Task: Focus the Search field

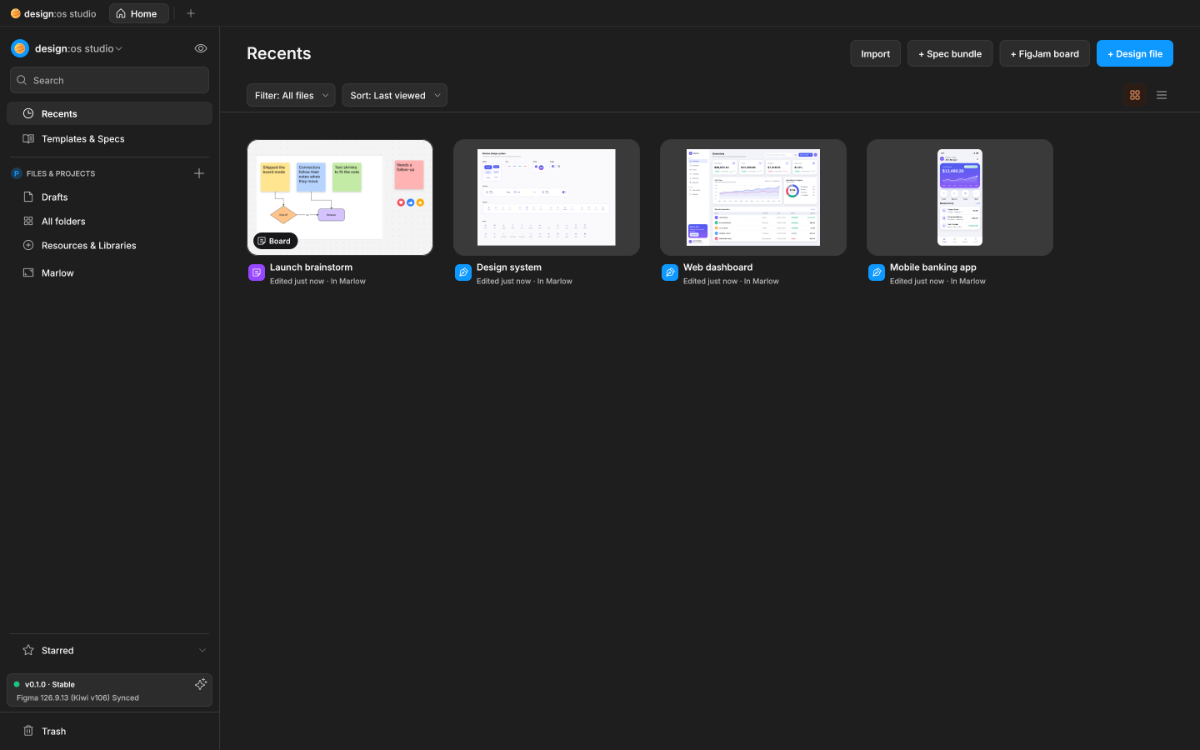Action: pyautogui.click(x=109, y=80)
